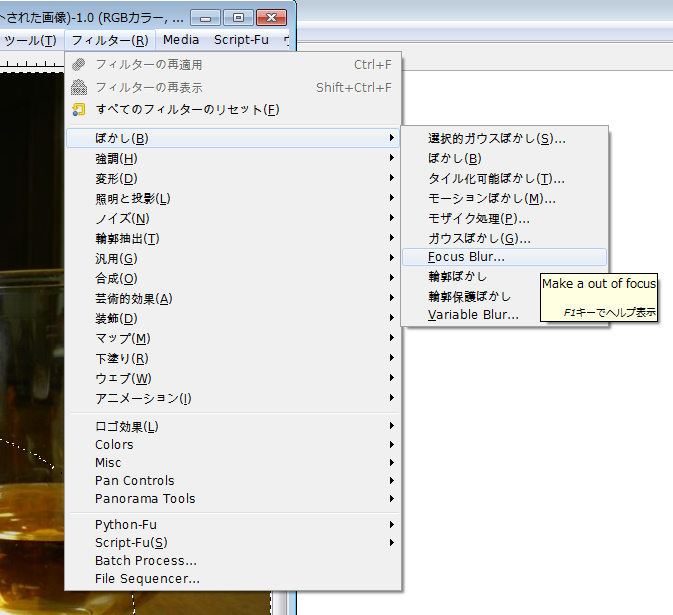Screen dimensions: 673x615
Task: Expand the 強調 submenu
Action: pos(116,159)
